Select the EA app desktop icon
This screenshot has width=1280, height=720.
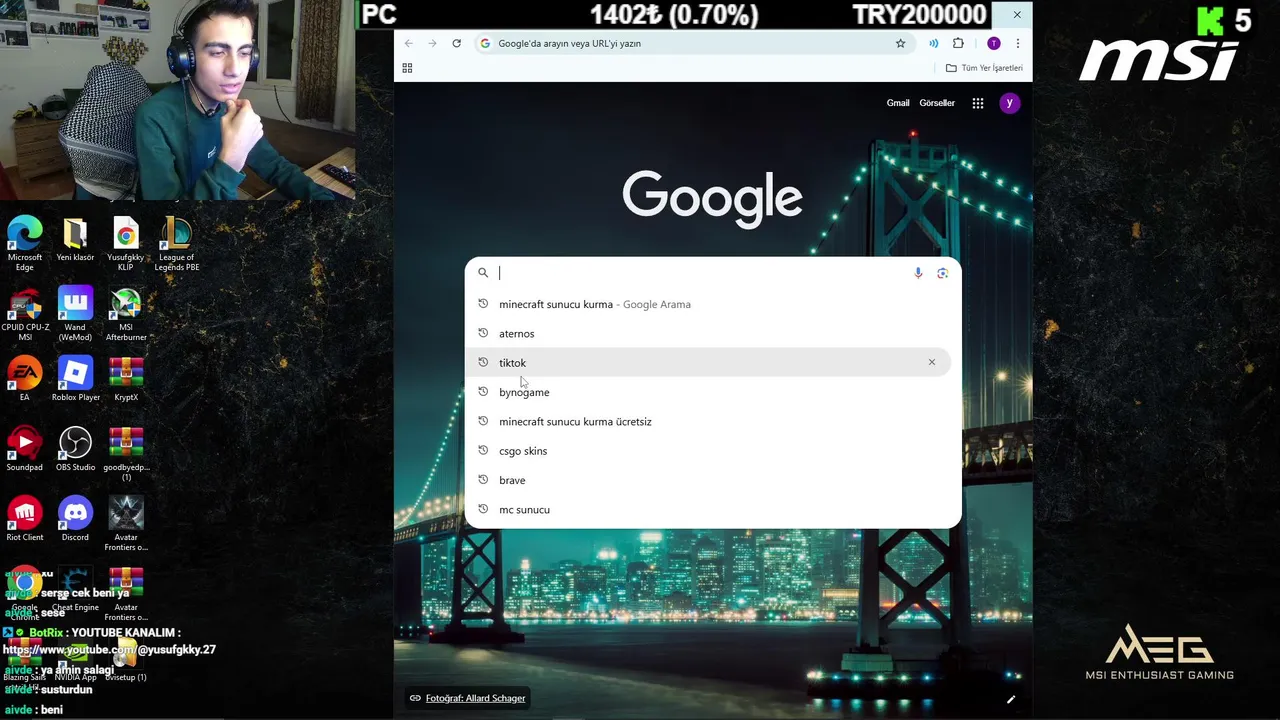tap(25, 379)
